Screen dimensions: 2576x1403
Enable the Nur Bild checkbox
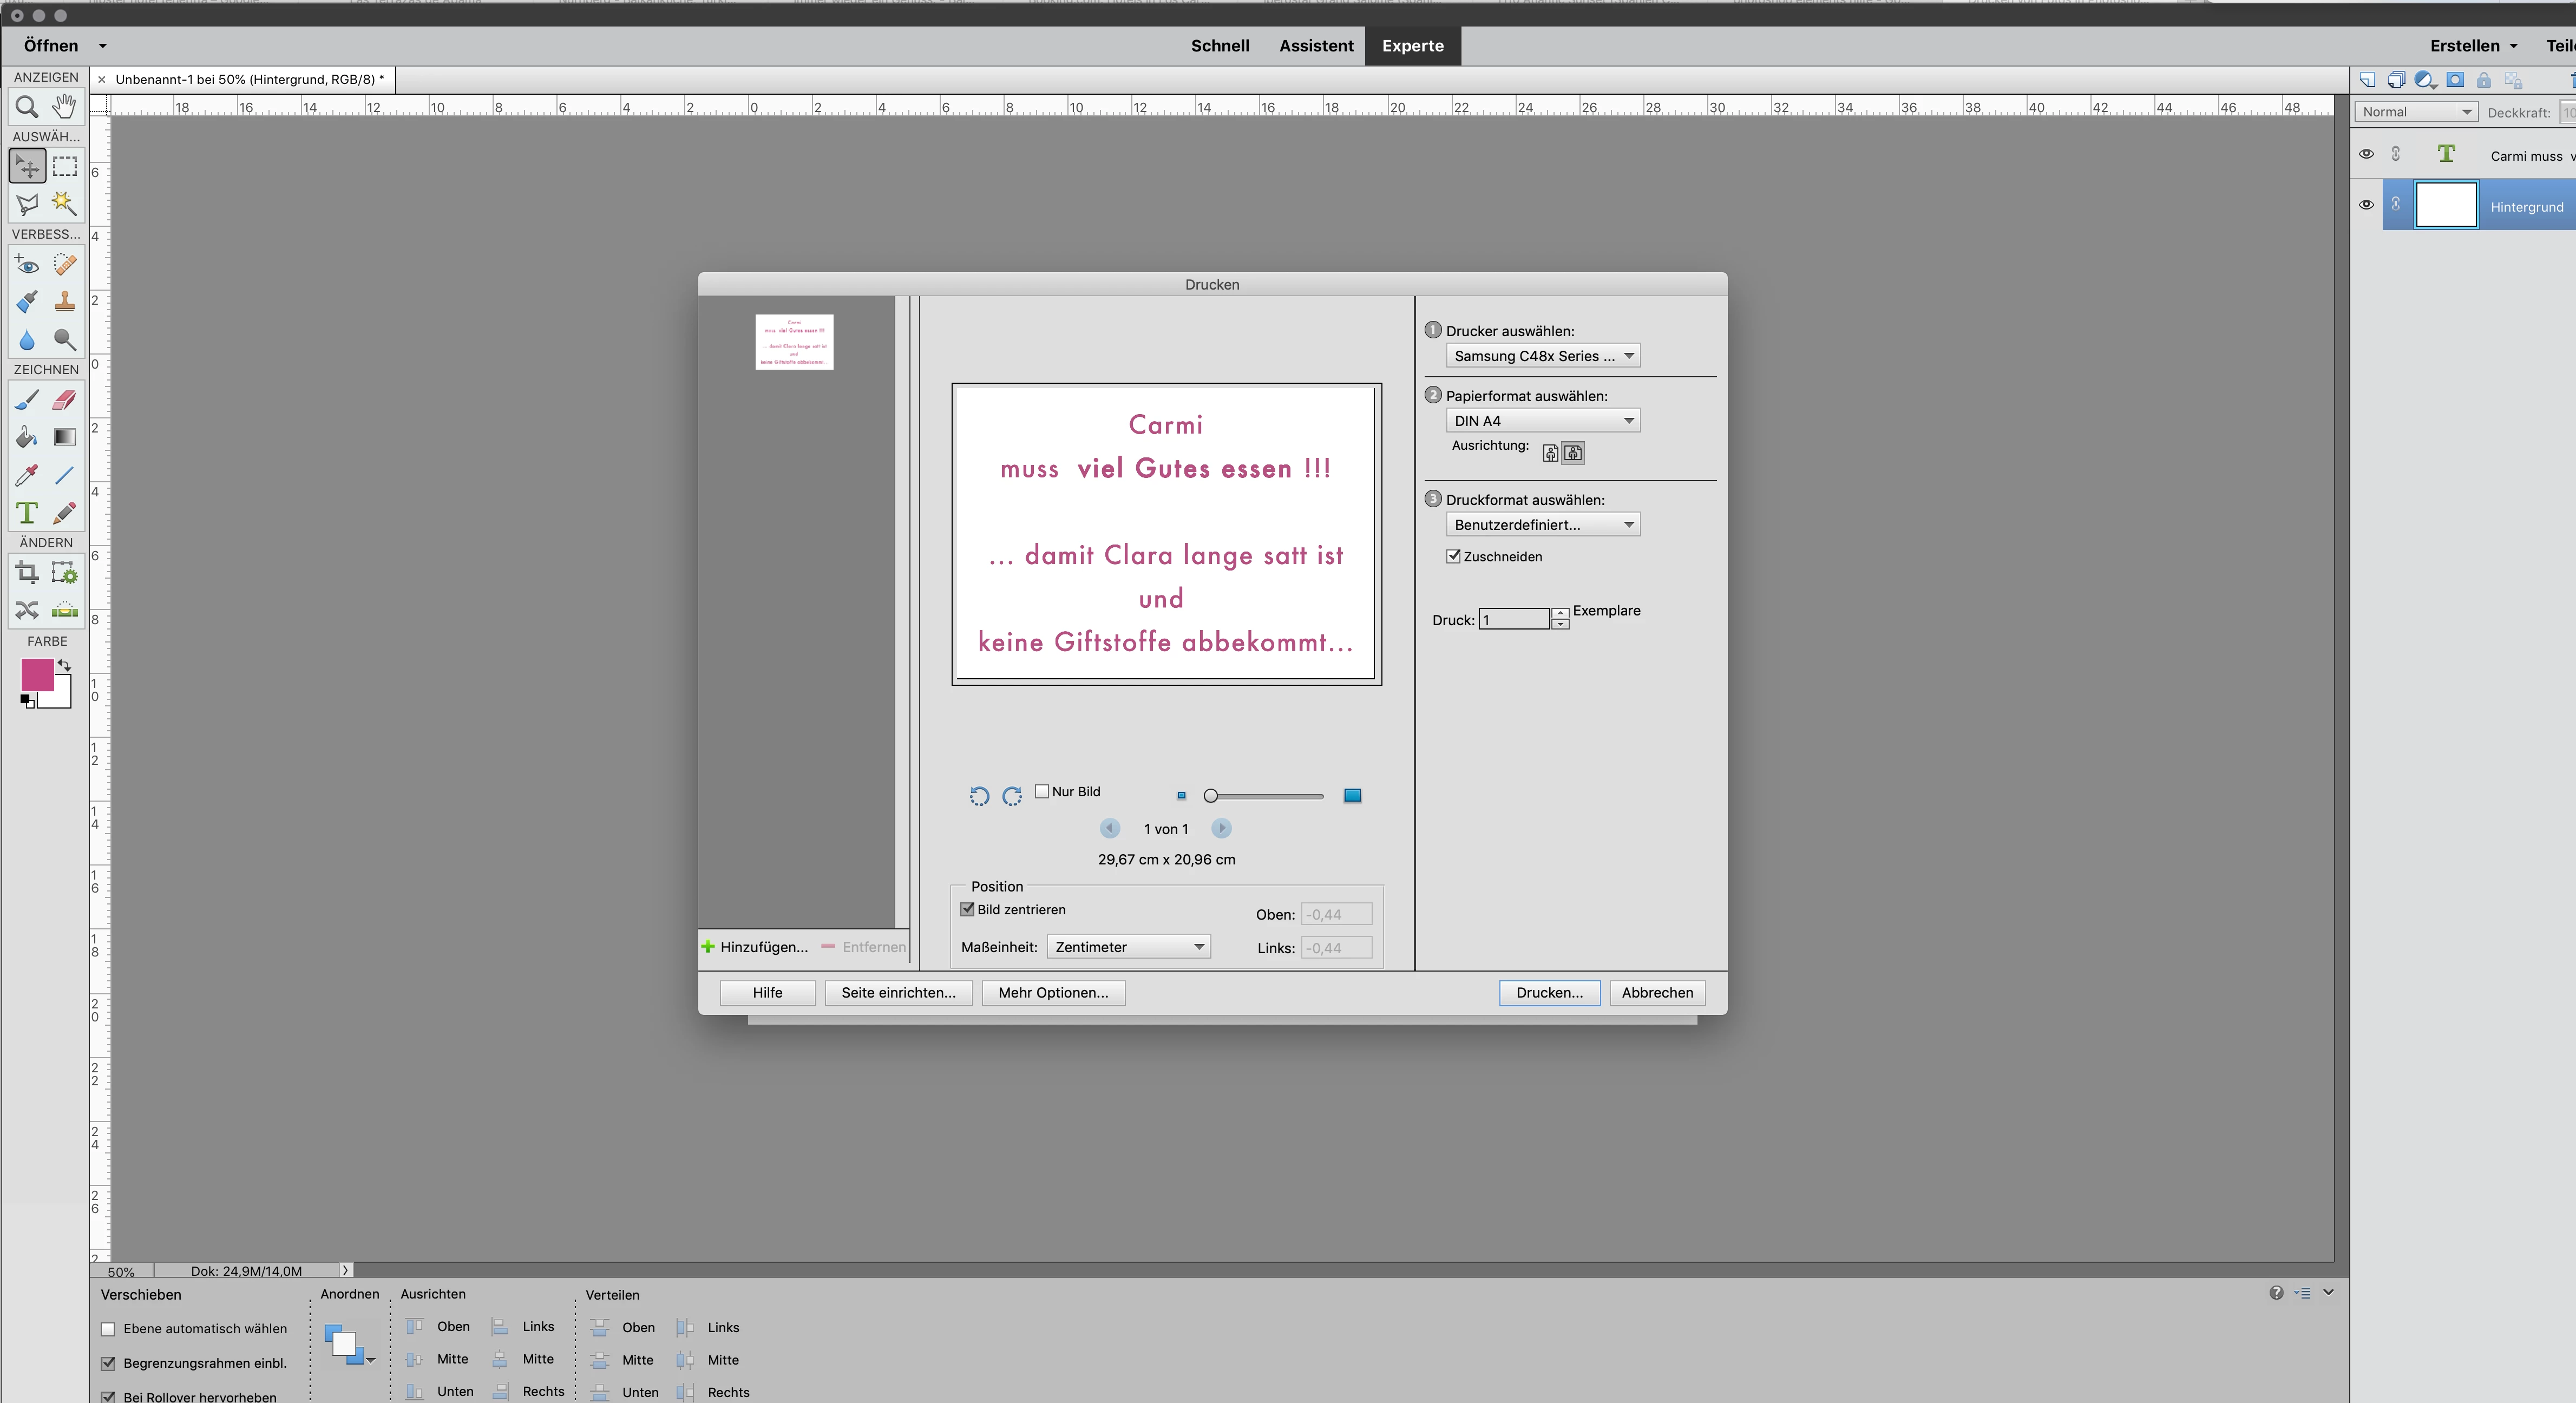pos(1042,791)
